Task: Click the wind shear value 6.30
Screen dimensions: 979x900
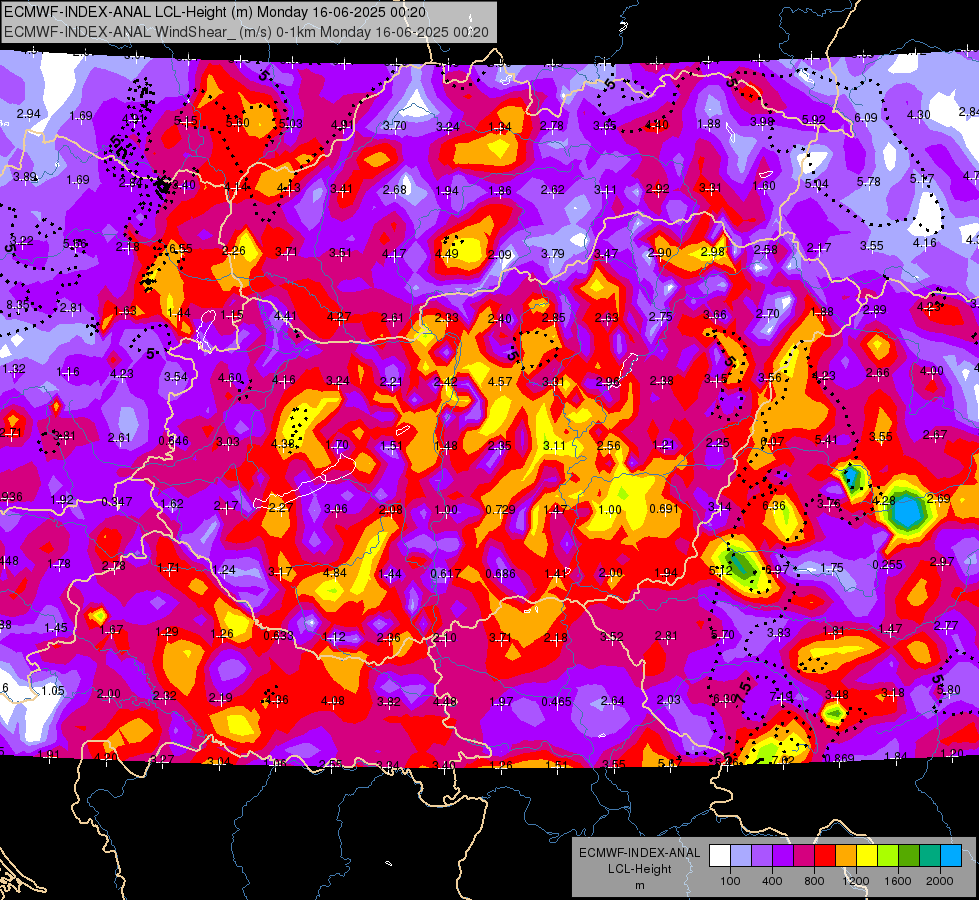Action: click(725, 698)
